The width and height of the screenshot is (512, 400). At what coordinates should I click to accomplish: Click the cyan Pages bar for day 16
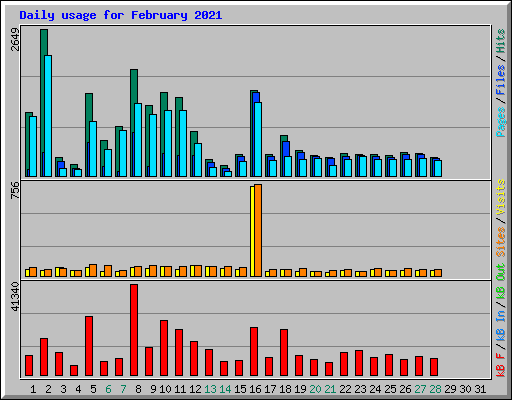(258, 139)
